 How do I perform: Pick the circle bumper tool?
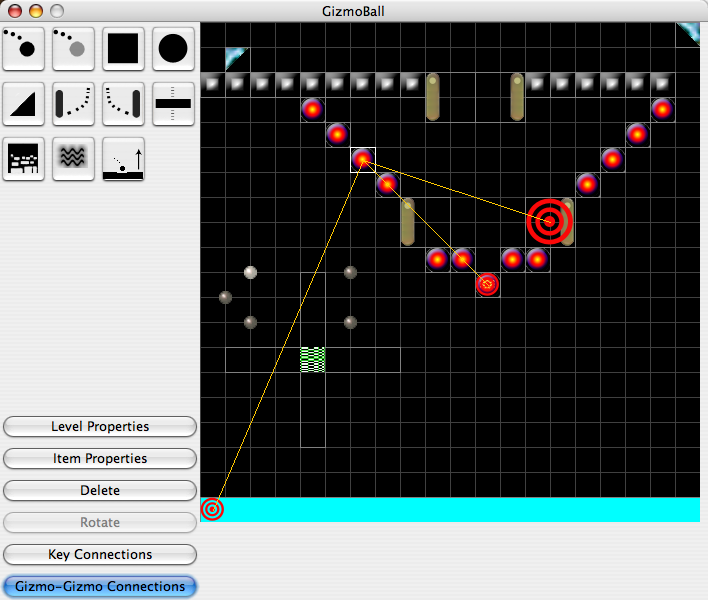173,48
